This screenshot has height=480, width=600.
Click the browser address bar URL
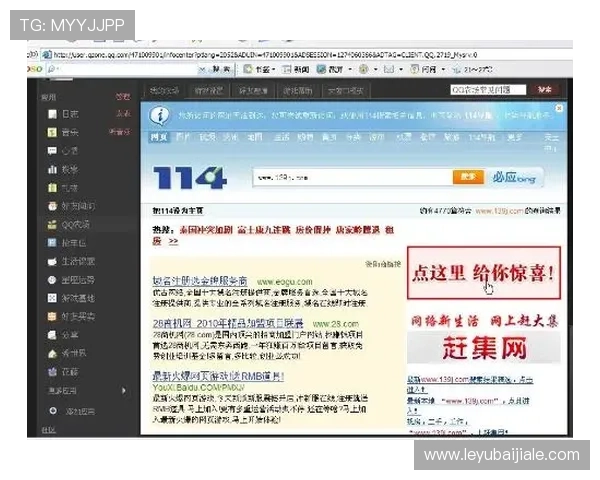coord(265,55)
